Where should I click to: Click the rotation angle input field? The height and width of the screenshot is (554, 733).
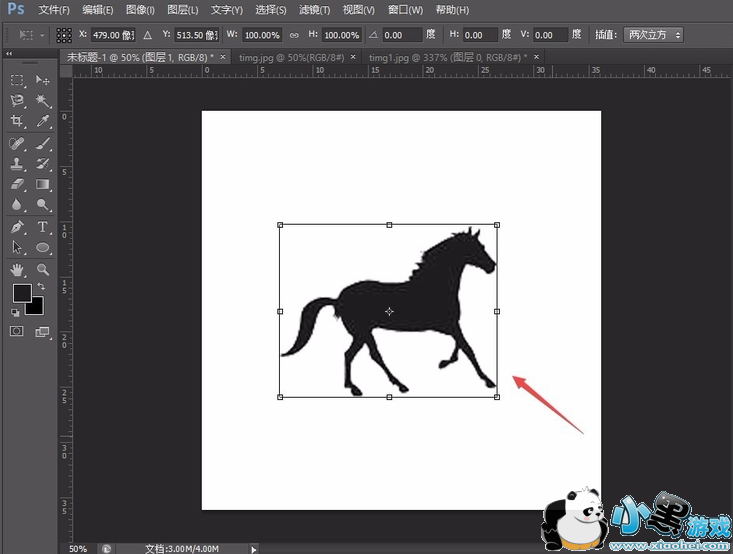coord(404,35)
